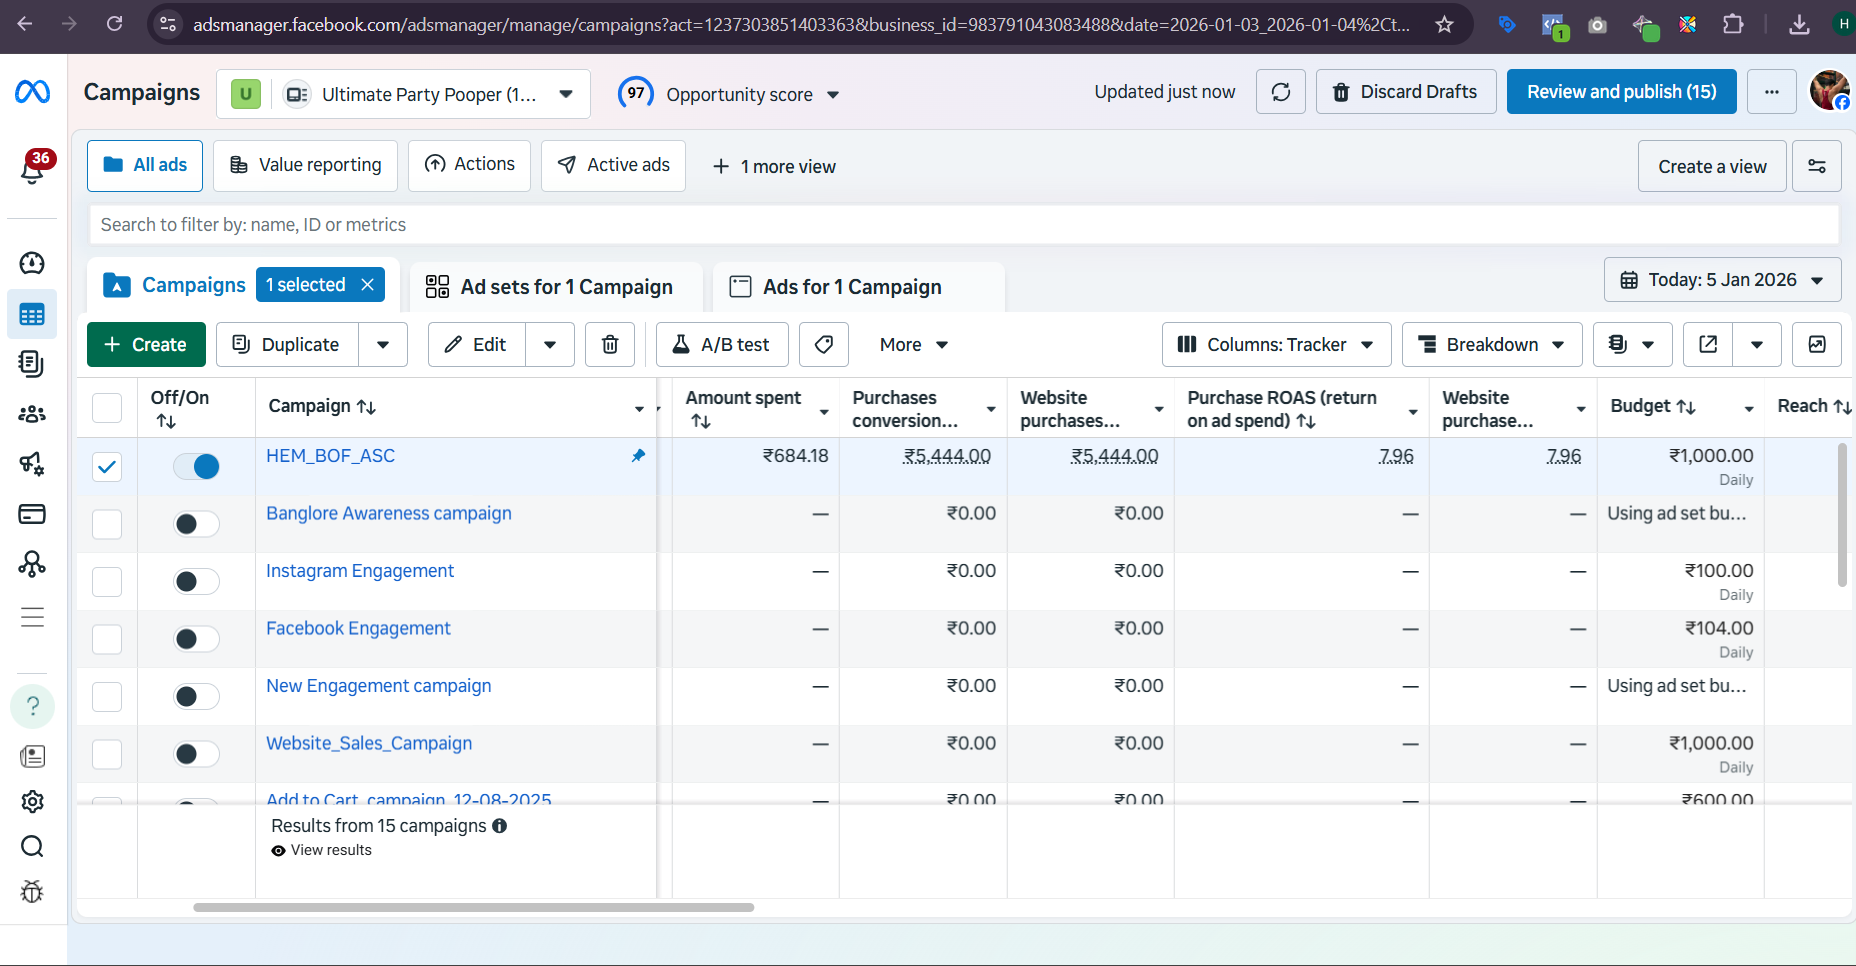
Task: Click the refresh data icon button
Action: click(x=1280, y=92)
